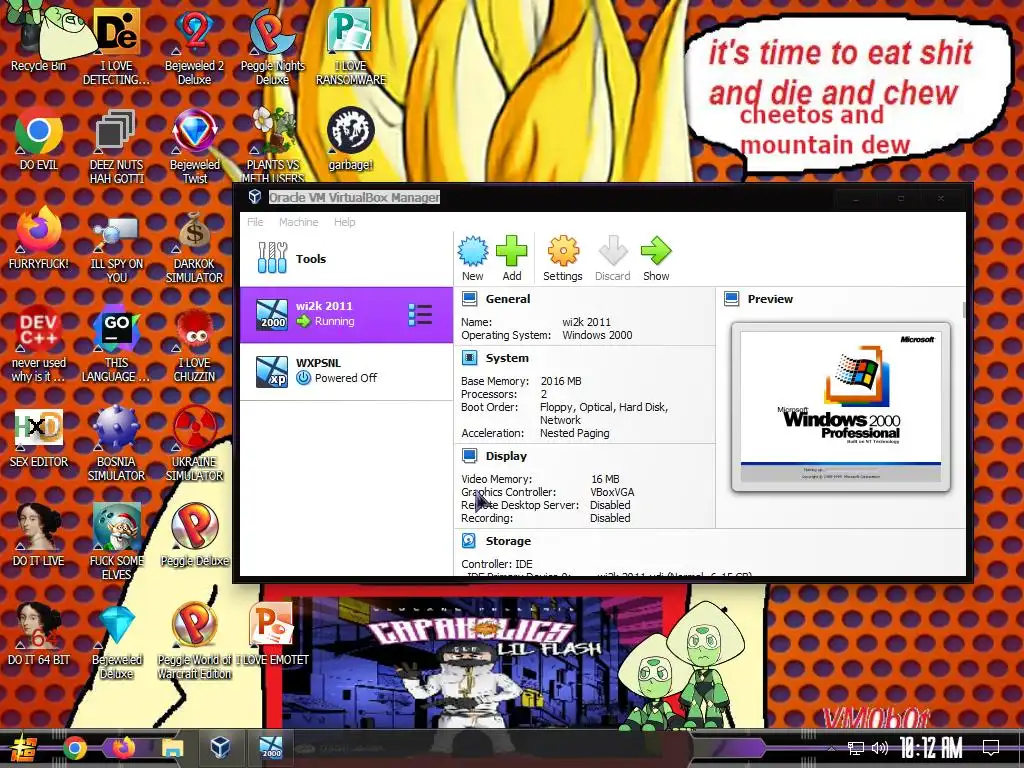Select the Peggle Nights Deluxe desktop icon
Viewport: 1024px width, 768px height.
click(272, 46)
